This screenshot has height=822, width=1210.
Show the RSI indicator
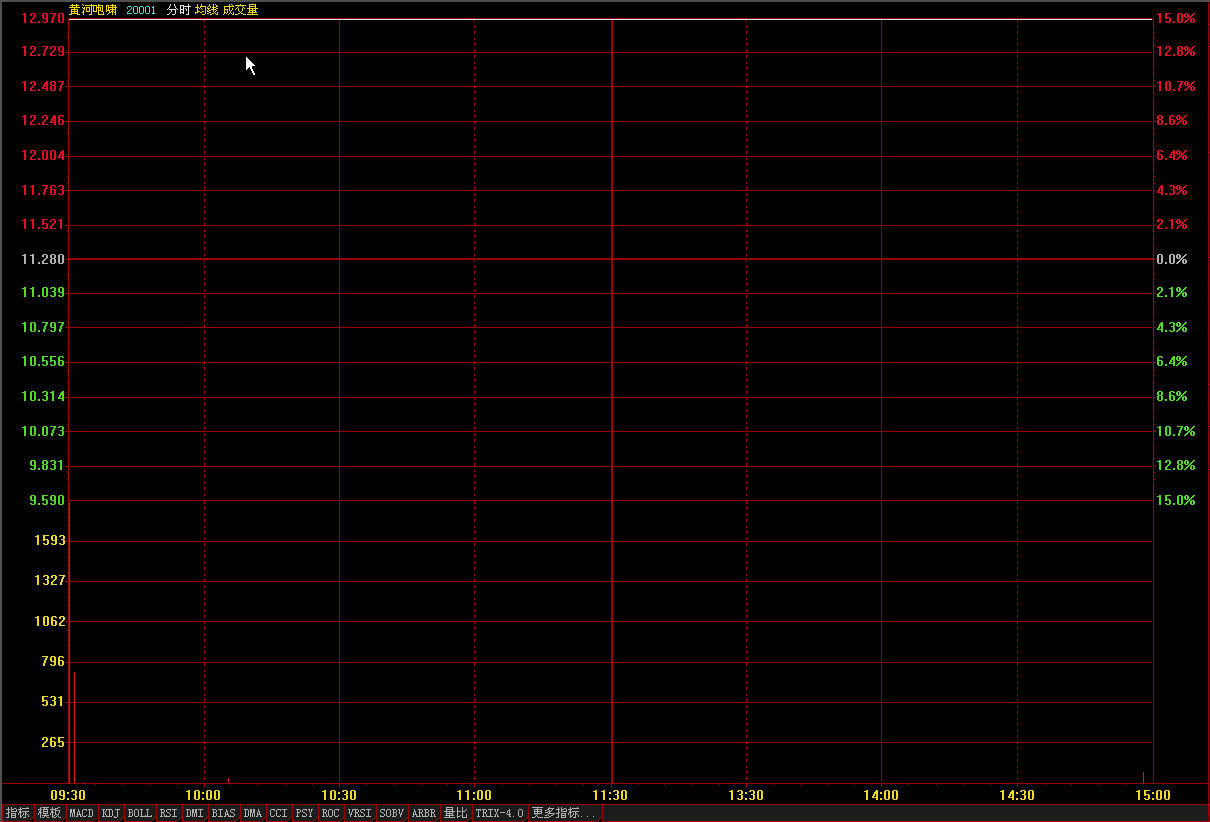point(168,813)
